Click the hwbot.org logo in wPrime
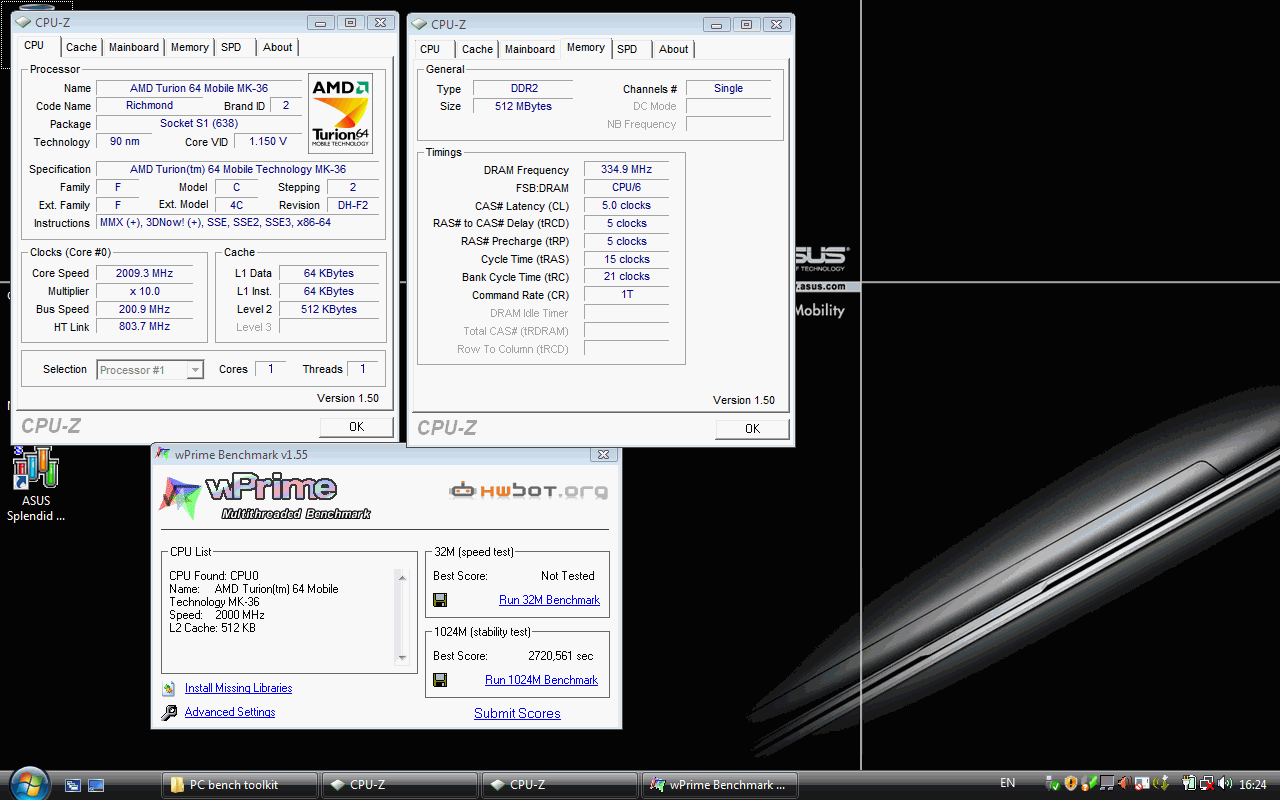The width and height of the screenshot is (1280, 800). coord(528,490)
